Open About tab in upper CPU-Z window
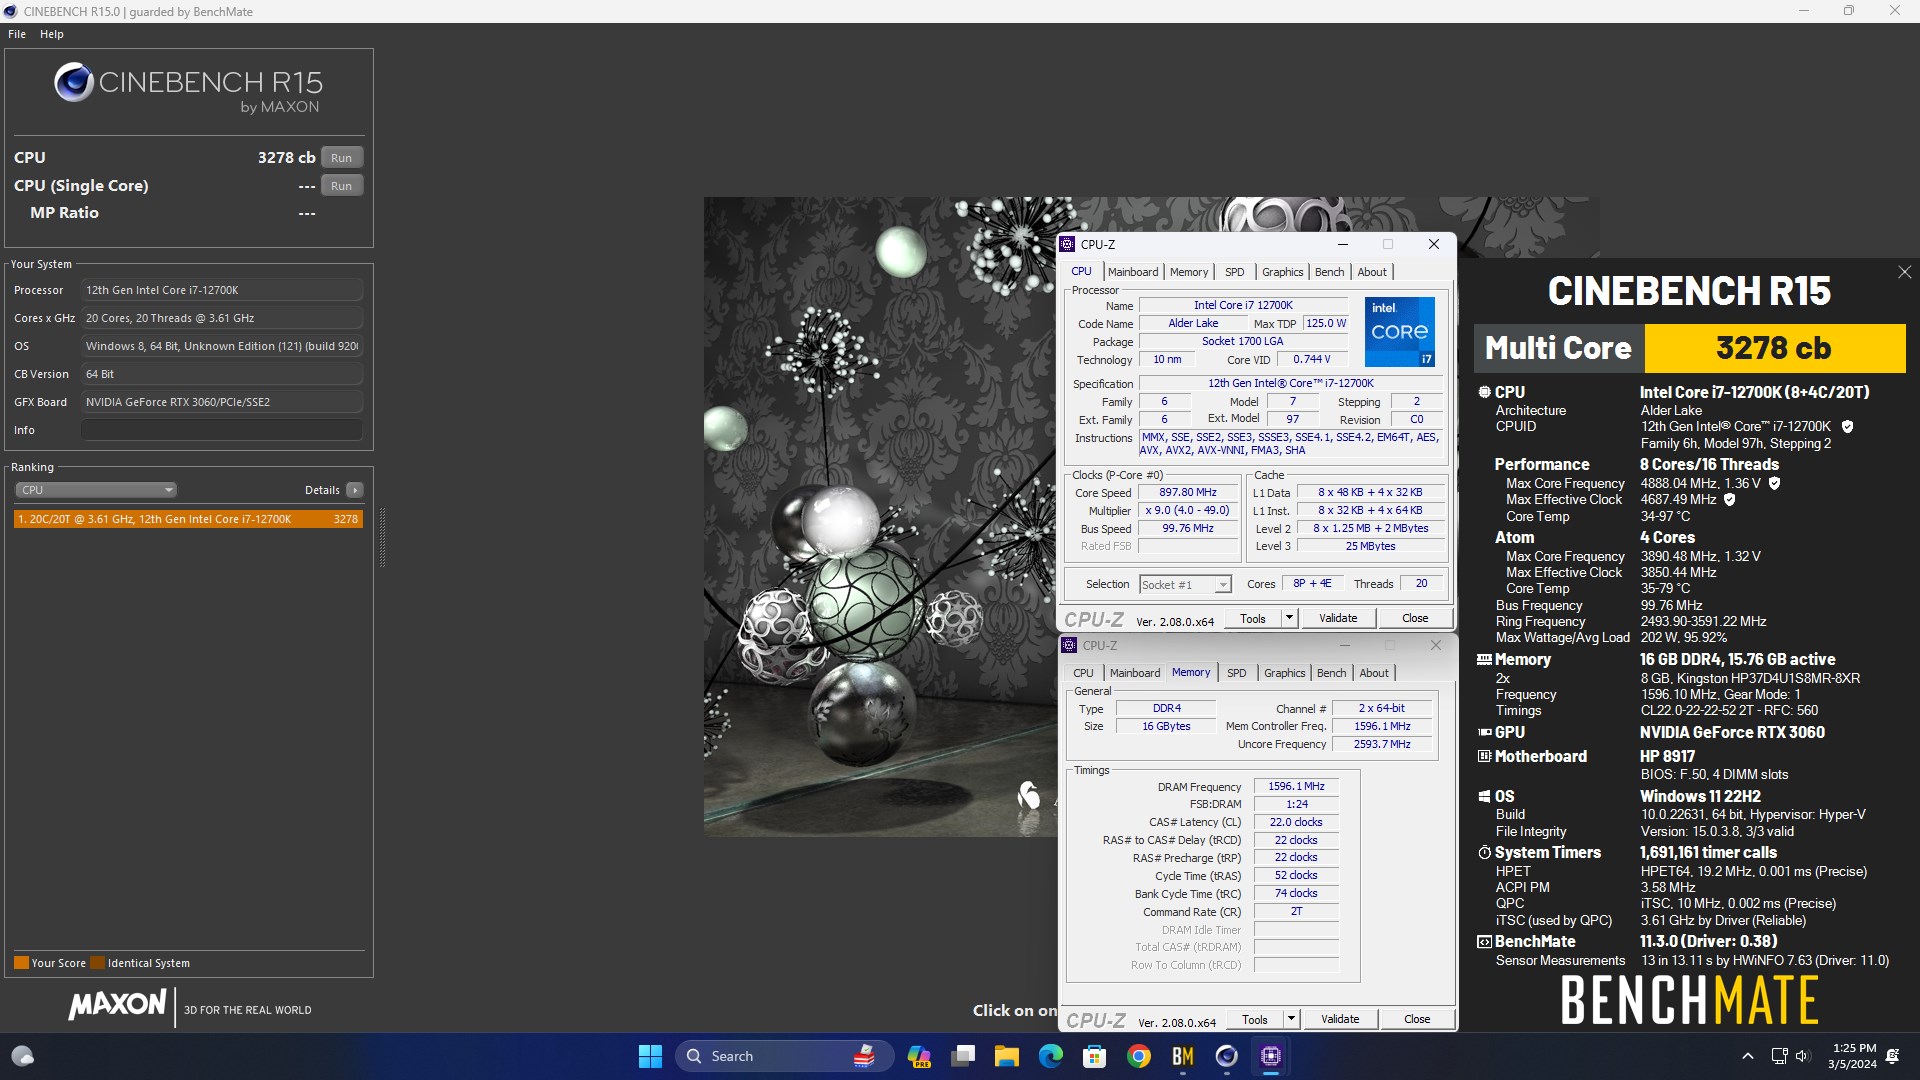 1372,272
